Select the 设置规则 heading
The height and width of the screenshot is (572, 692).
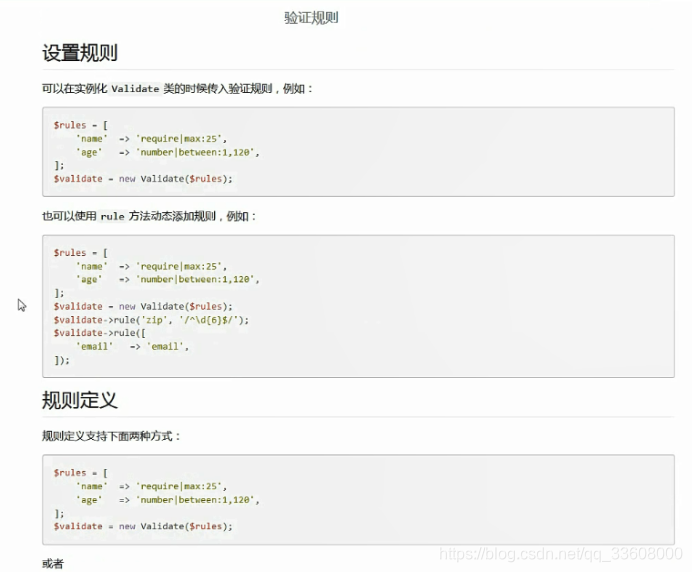[x=80, y=53]
